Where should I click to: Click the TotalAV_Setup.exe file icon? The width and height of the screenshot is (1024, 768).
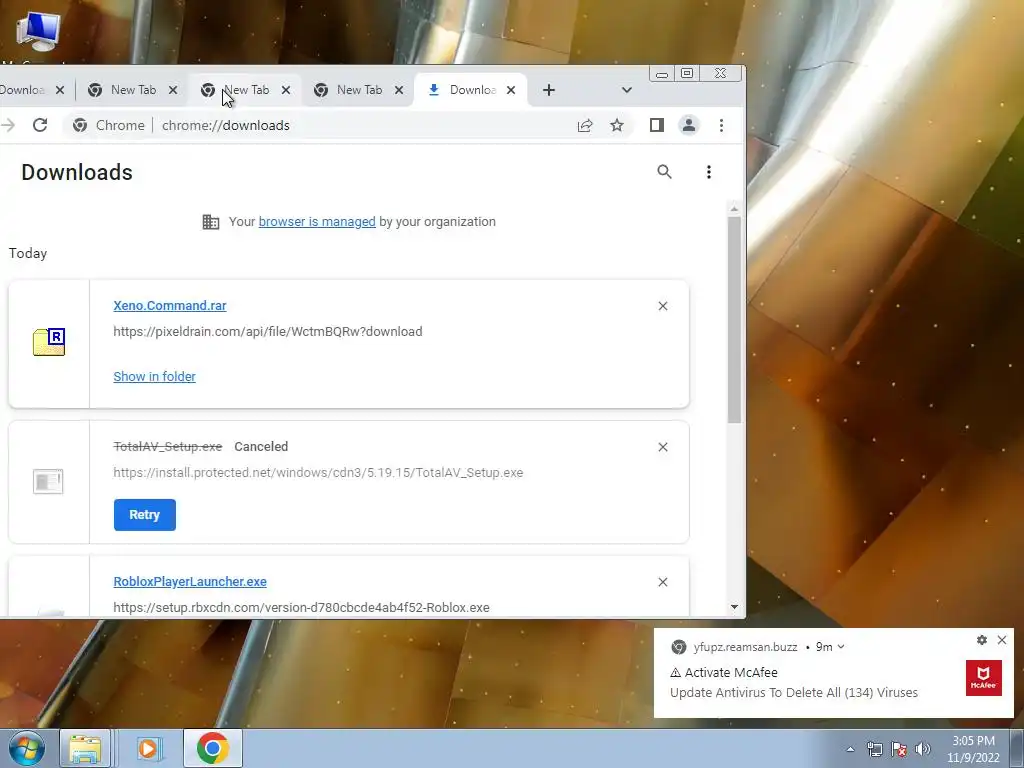[48, 482]
